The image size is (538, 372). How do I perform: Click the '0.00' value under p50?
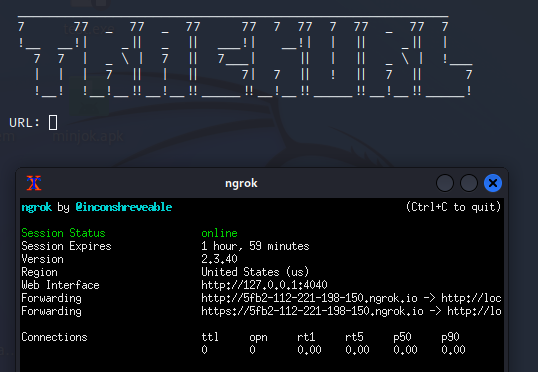[405, 350]
